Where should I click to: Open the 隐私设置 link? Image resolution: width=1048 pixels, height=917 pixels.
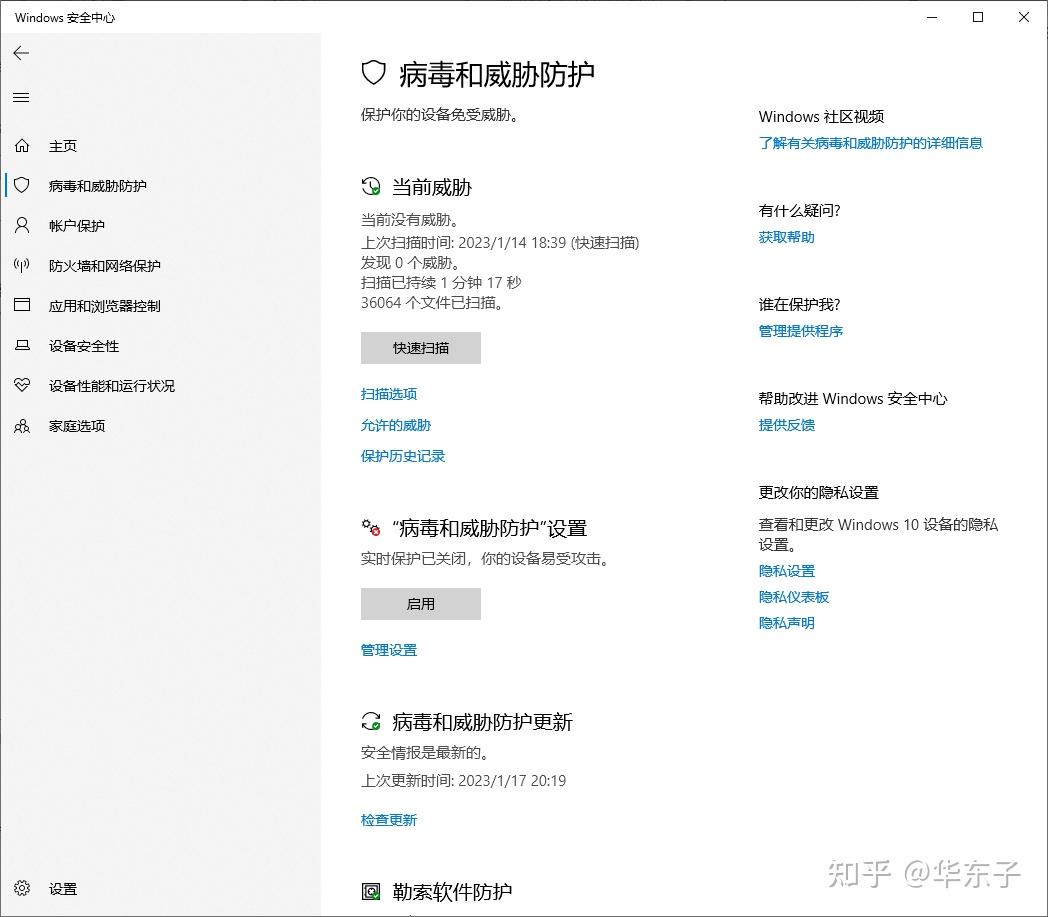(x=787, y=571)
